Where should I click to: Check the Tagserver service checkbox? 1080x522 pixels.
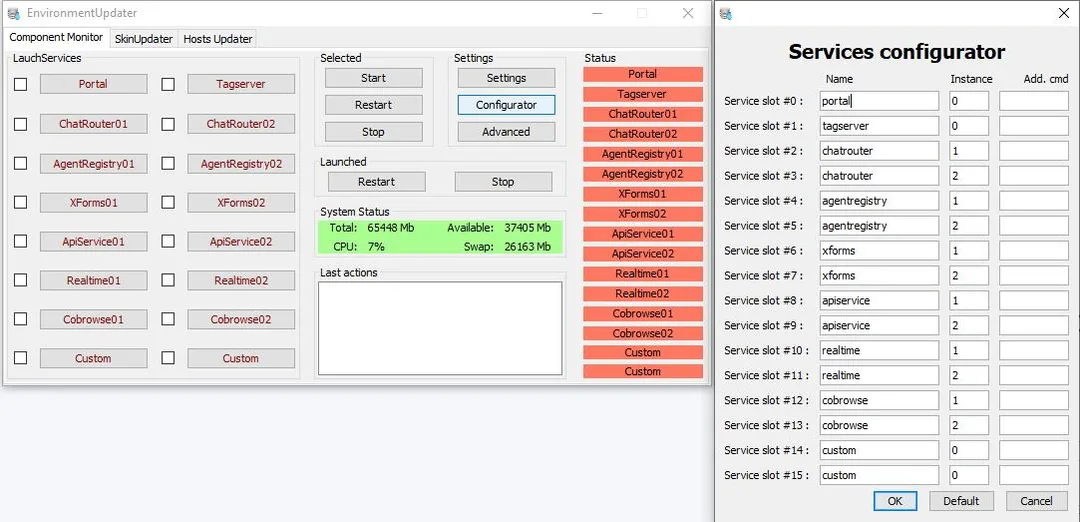click(x=168, y=84)
